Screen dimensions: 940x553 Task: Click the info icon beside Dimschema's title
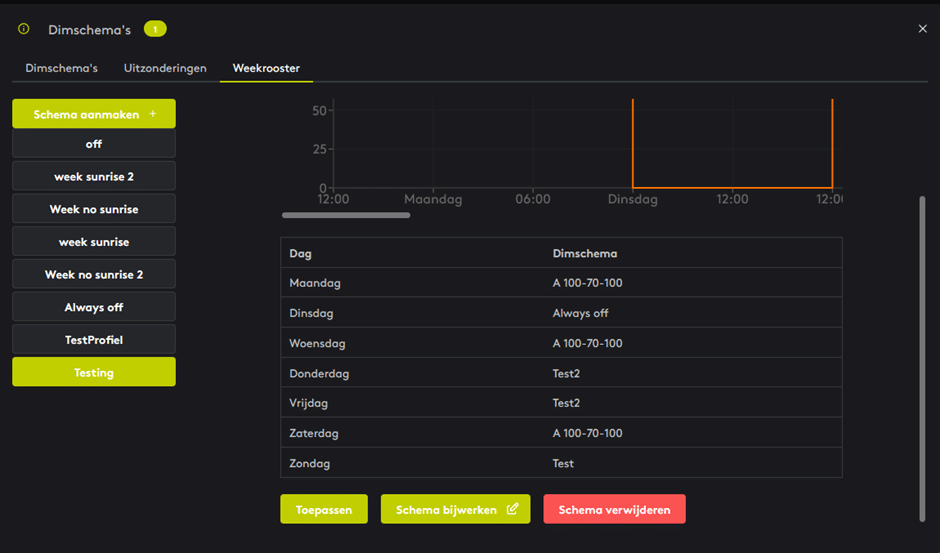point(24,29)
